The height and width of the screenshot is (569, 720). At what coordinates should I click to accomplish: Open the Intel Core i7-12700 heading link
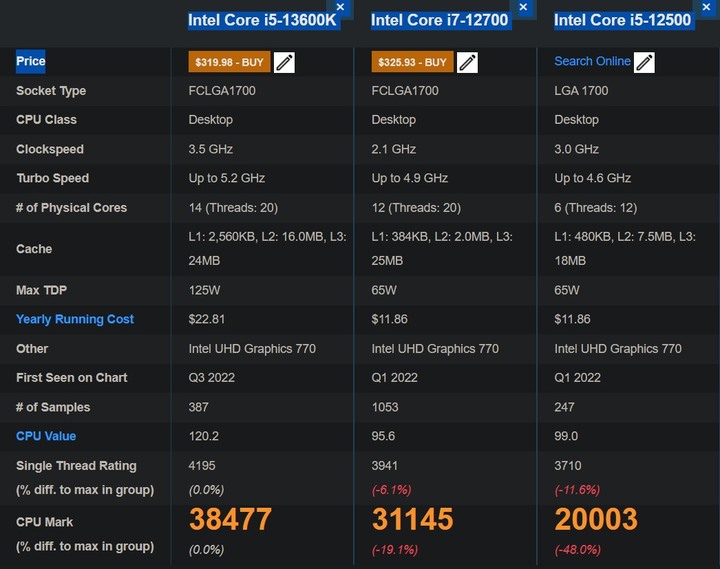click(x=439, y=20)
